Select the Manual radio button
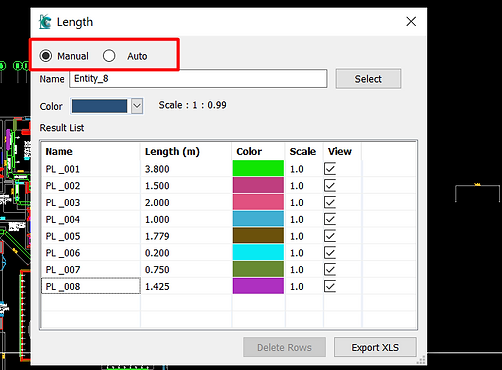The height and width of the screenshot is (370, 502). click(46, 56)
